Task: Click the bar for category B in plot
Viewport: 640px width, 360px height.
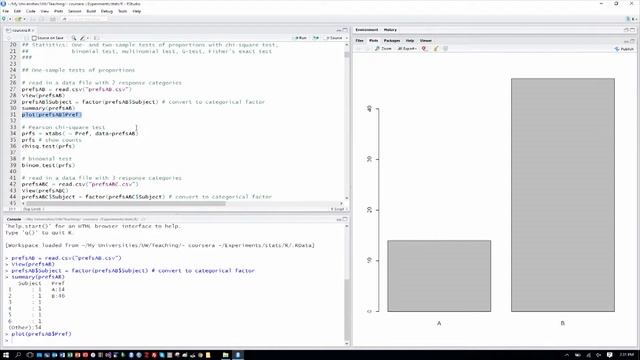Action: click(563, 195)
